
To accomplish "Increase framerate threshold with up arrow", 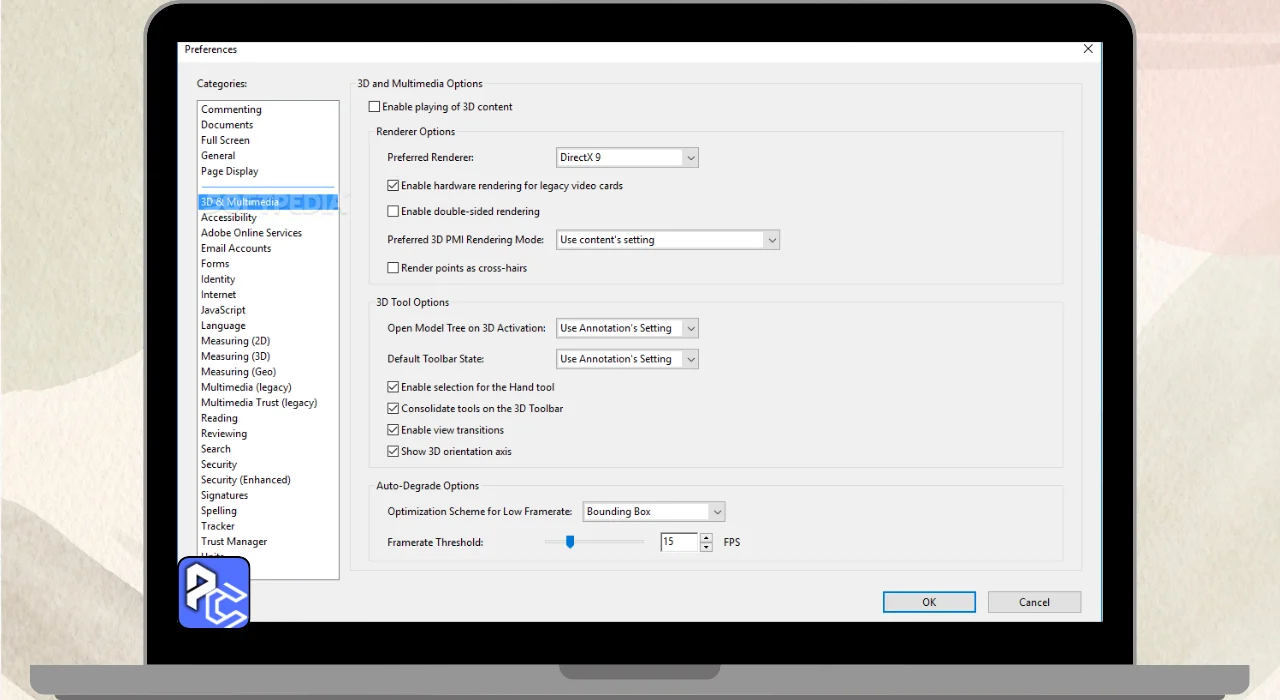I will click(706, 537).
